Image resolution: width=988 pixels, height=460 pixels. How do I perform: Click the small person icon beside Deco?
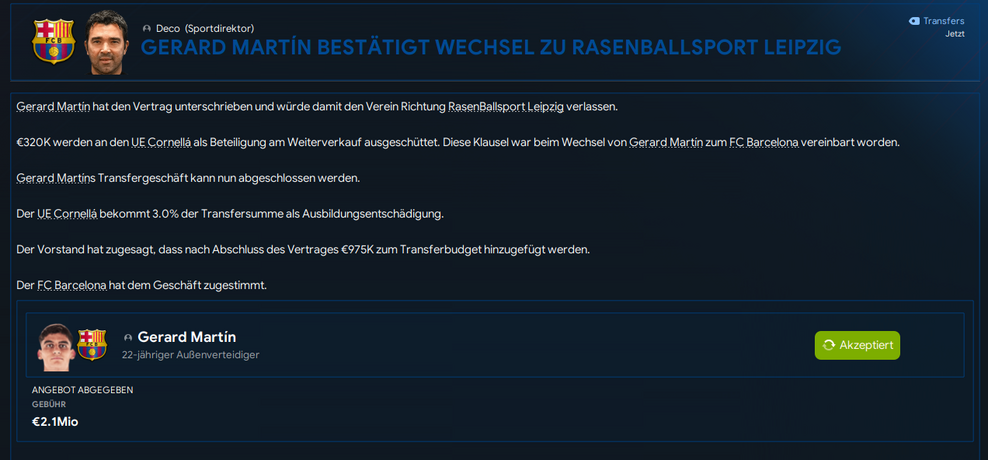147,29
